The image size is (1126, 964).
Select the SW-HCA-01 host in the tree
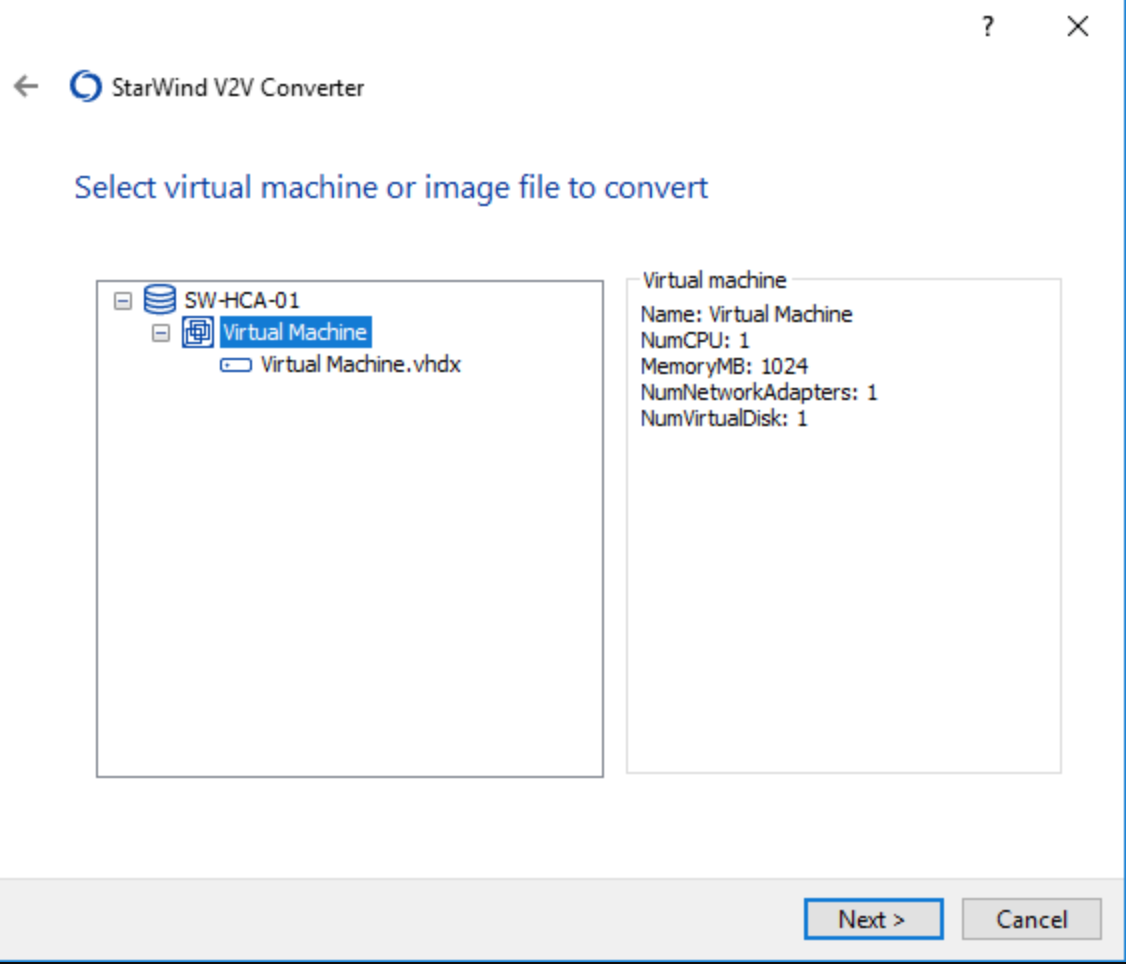click(x=242, y=299)
